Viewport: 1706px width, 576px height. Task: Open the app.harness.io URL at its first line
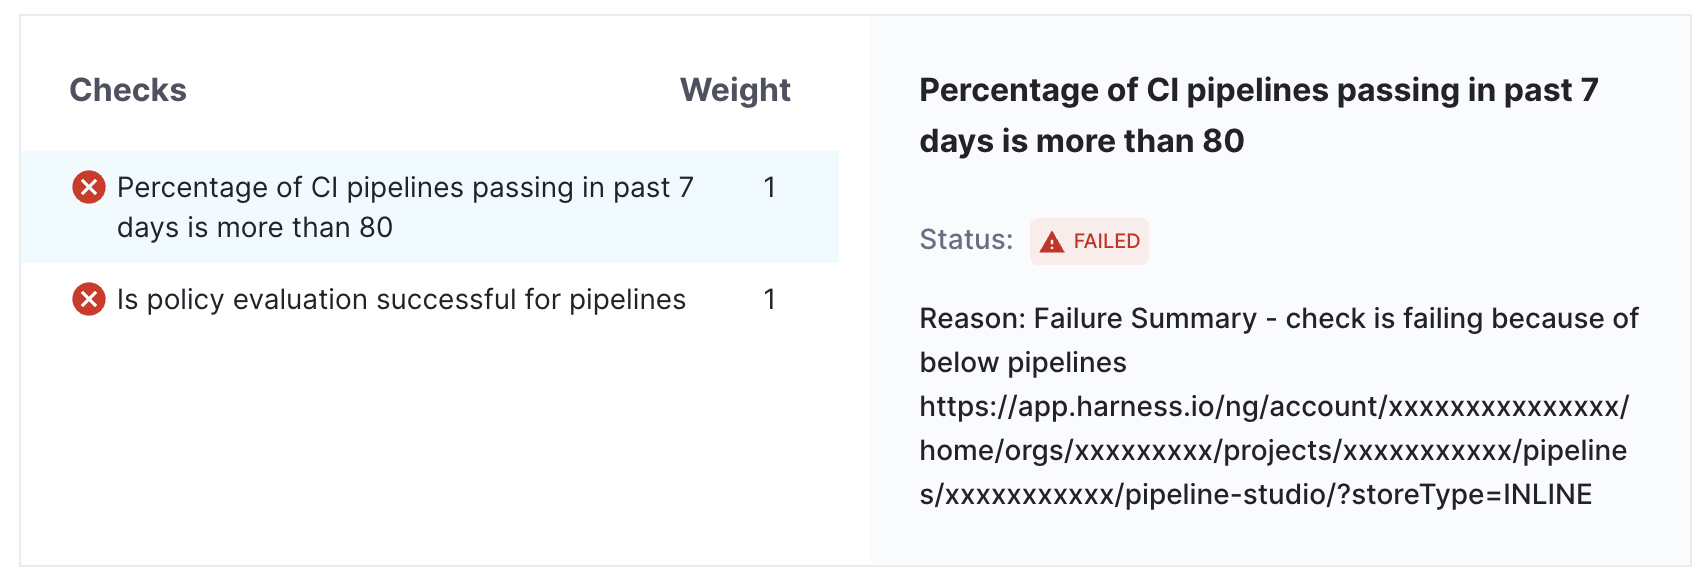[x=1274, y=406]
